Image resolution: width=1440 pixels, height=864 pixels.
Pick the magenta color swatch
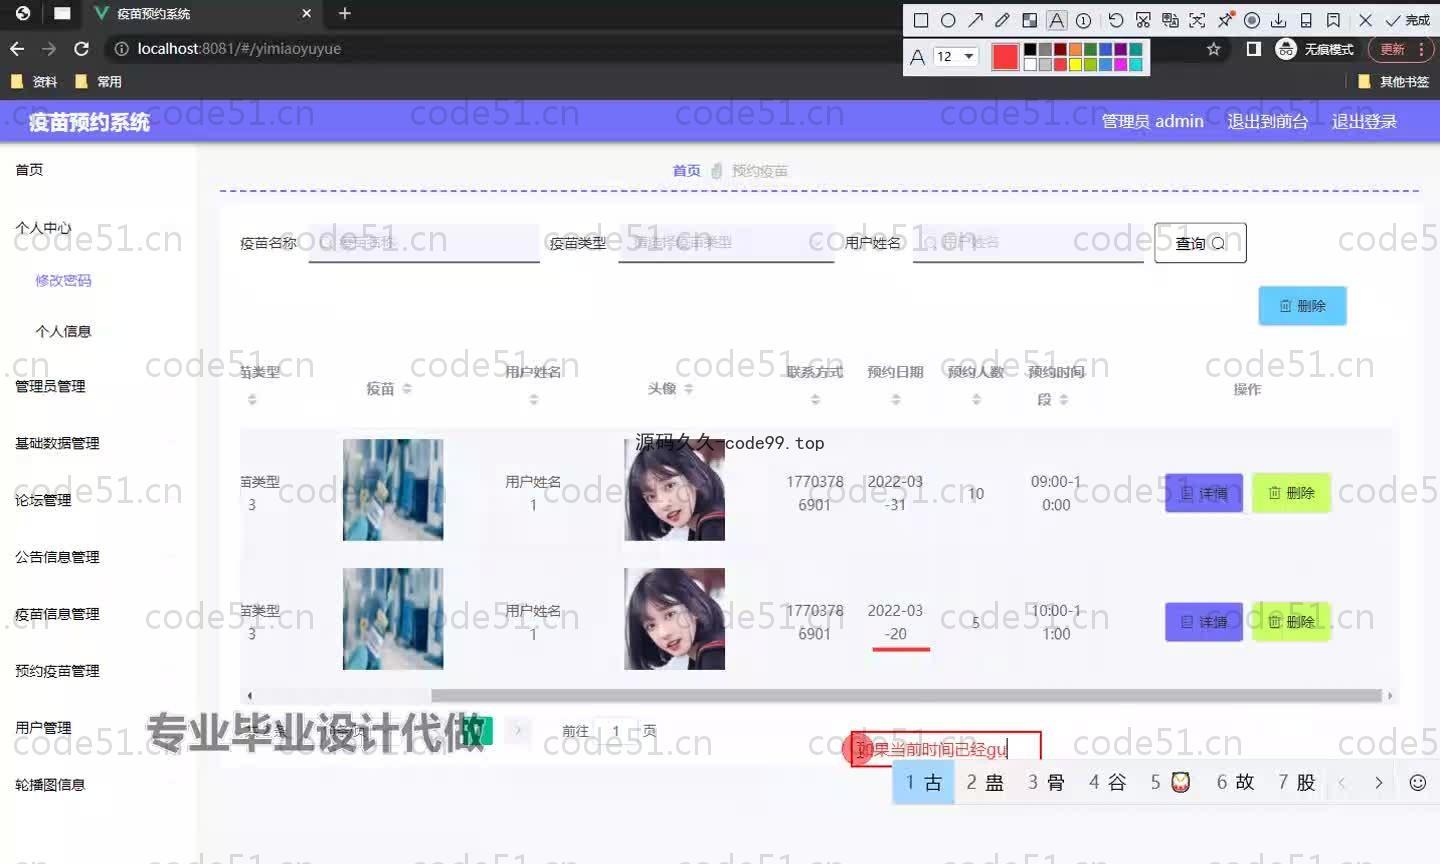[1120, 64]
